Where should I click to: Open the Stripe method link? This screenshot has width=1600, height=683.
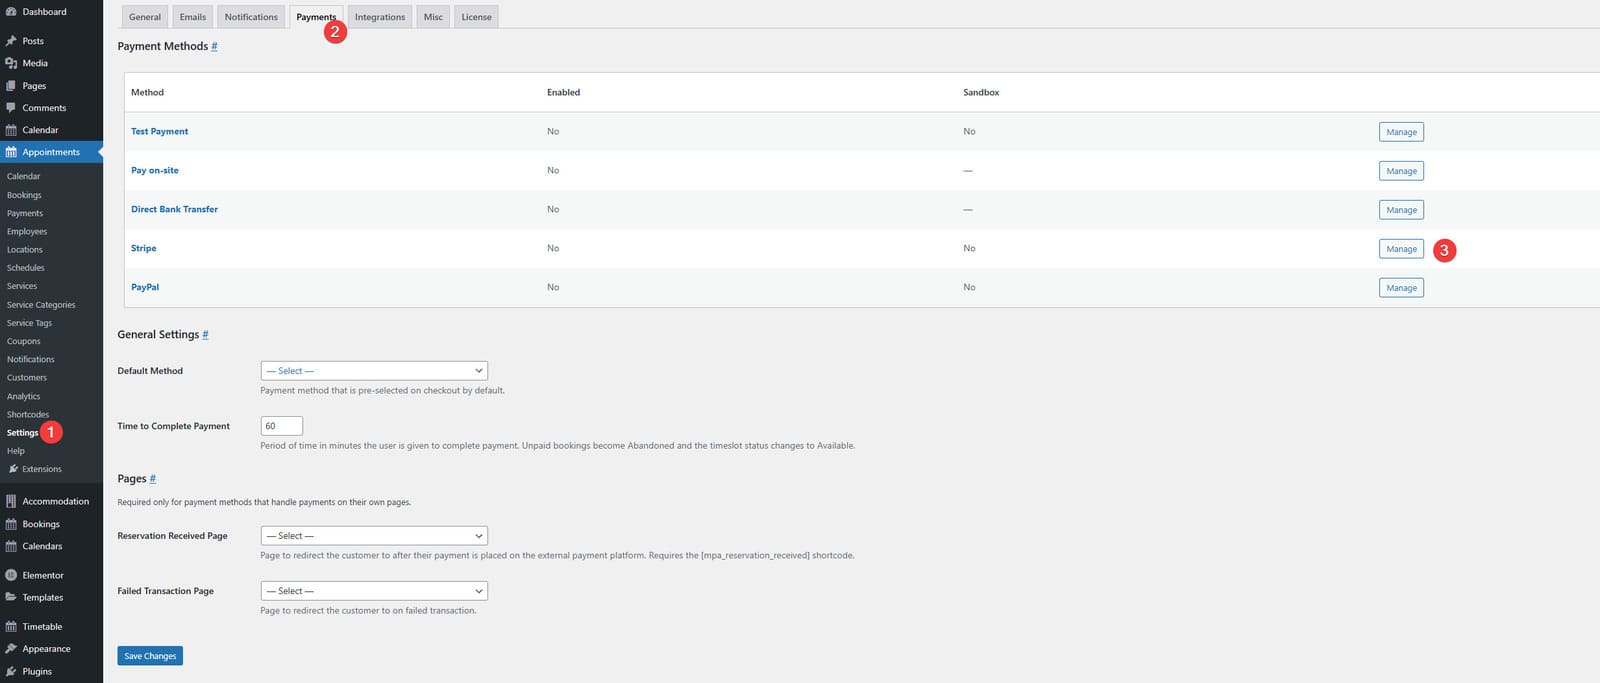click(x=144, y=248)
